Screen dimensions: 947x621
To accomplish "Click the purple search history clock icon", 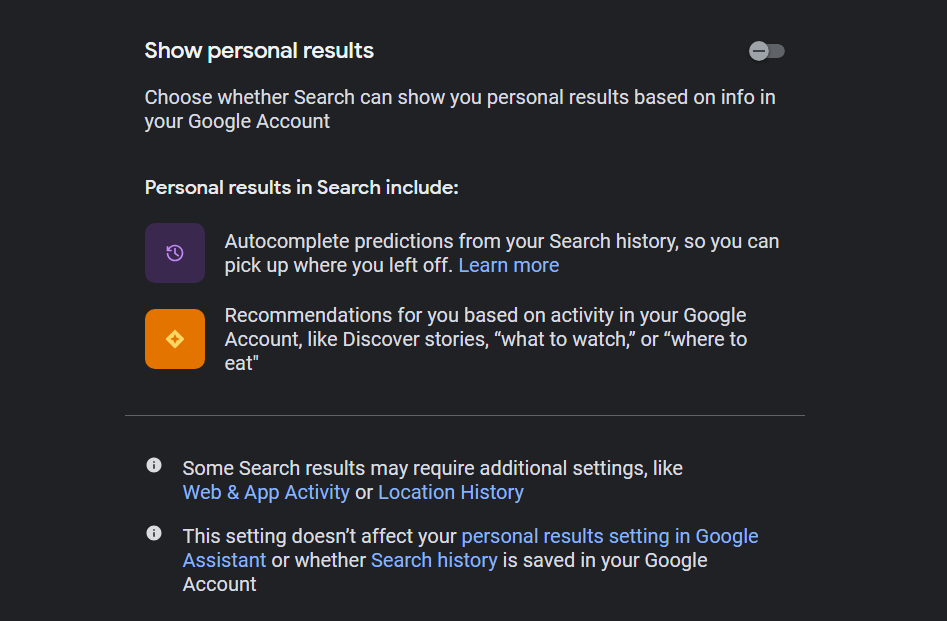I will pos(175,253).
